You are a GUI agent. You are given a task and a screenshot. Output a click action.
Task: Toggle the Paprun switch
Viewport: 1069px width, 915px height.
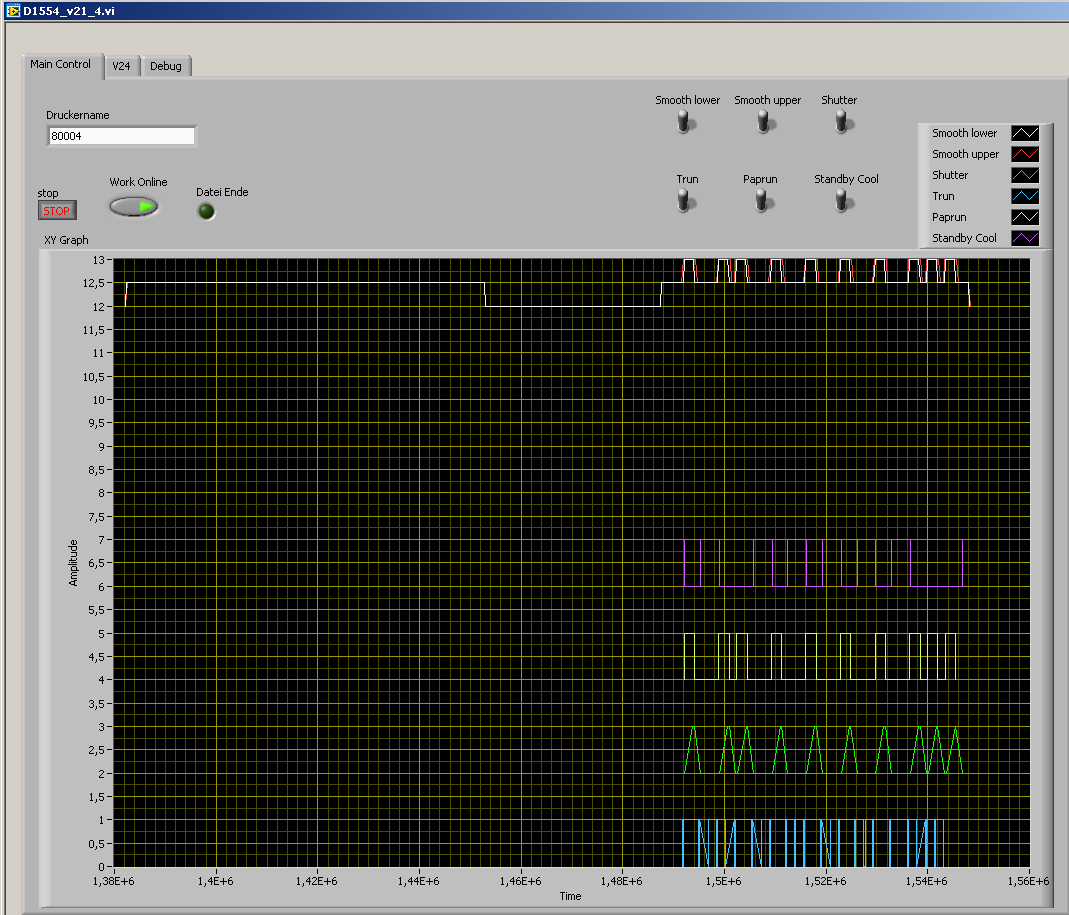(x=762, y=201)
